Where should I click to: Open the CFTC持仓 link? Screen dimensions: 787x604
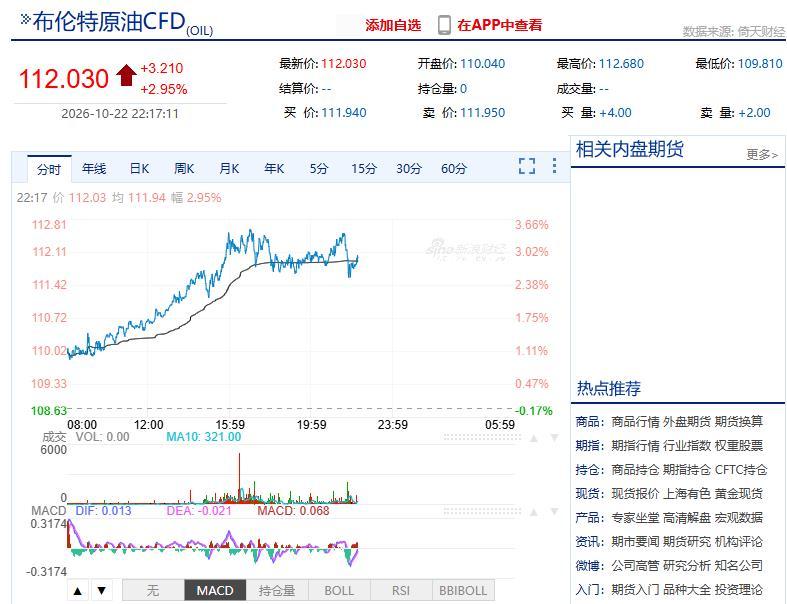point(741,470)
